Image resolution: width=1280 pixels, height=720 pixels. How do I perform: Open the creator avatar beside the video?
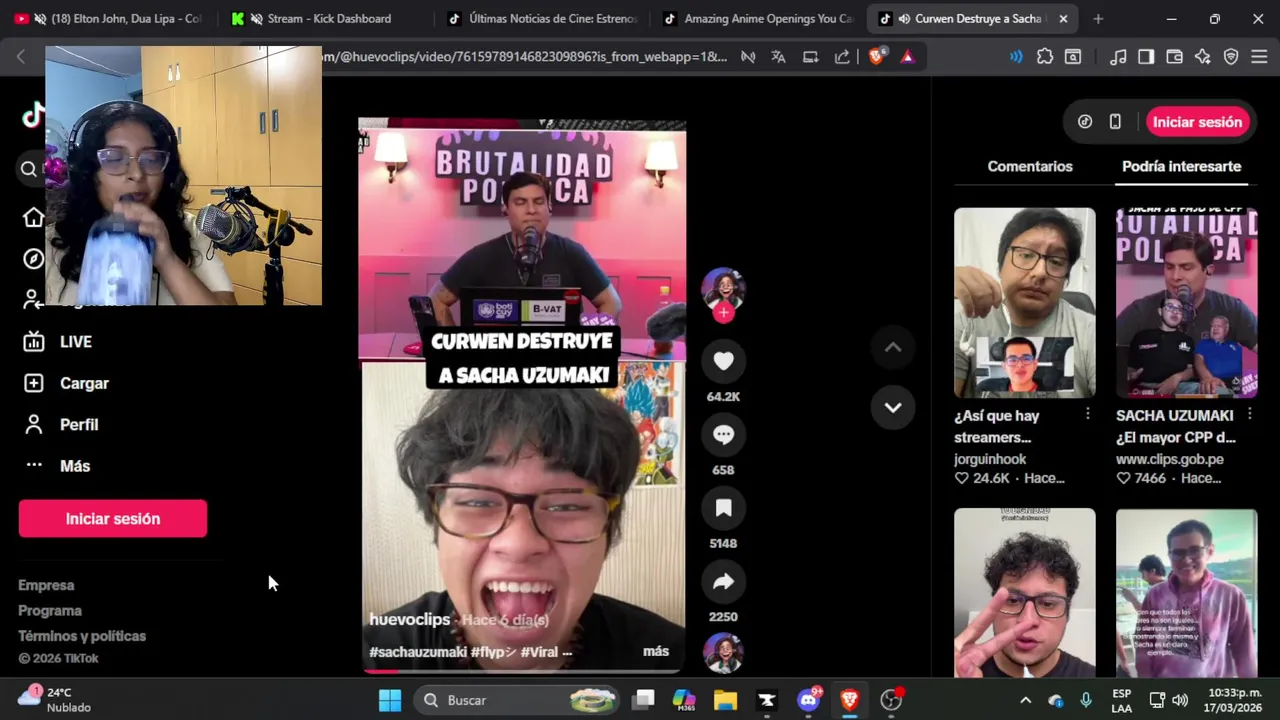coord(723,288)
